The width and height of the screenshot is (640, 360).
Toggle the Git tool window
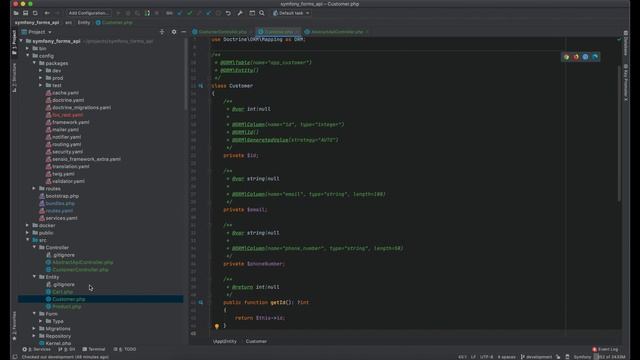[x=67, y=349]
